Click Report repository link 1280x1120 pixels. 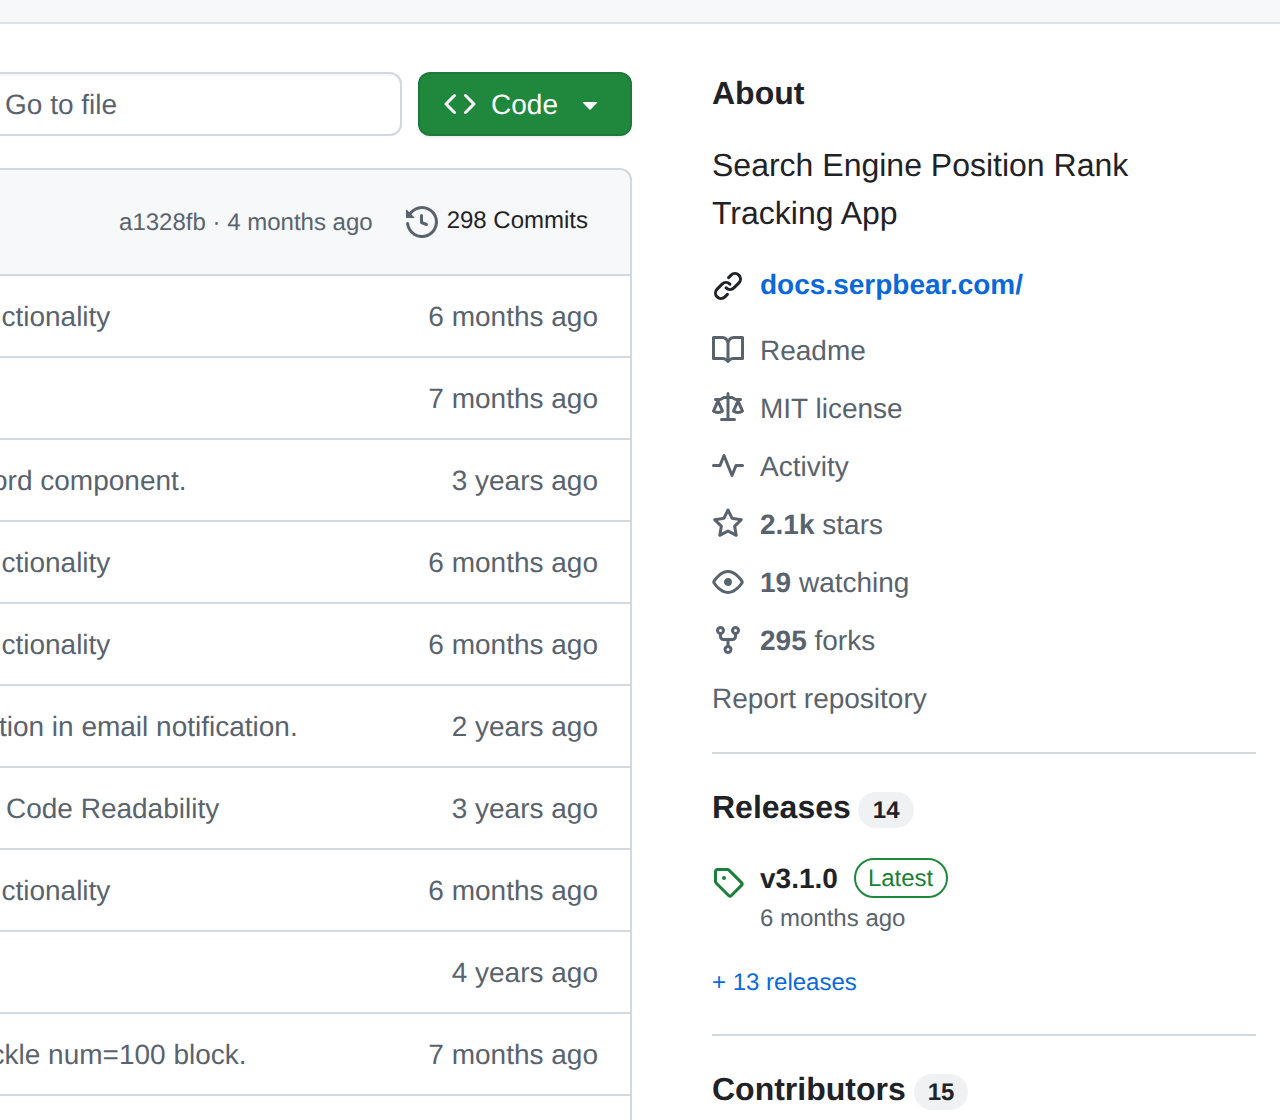pos(819,699)
